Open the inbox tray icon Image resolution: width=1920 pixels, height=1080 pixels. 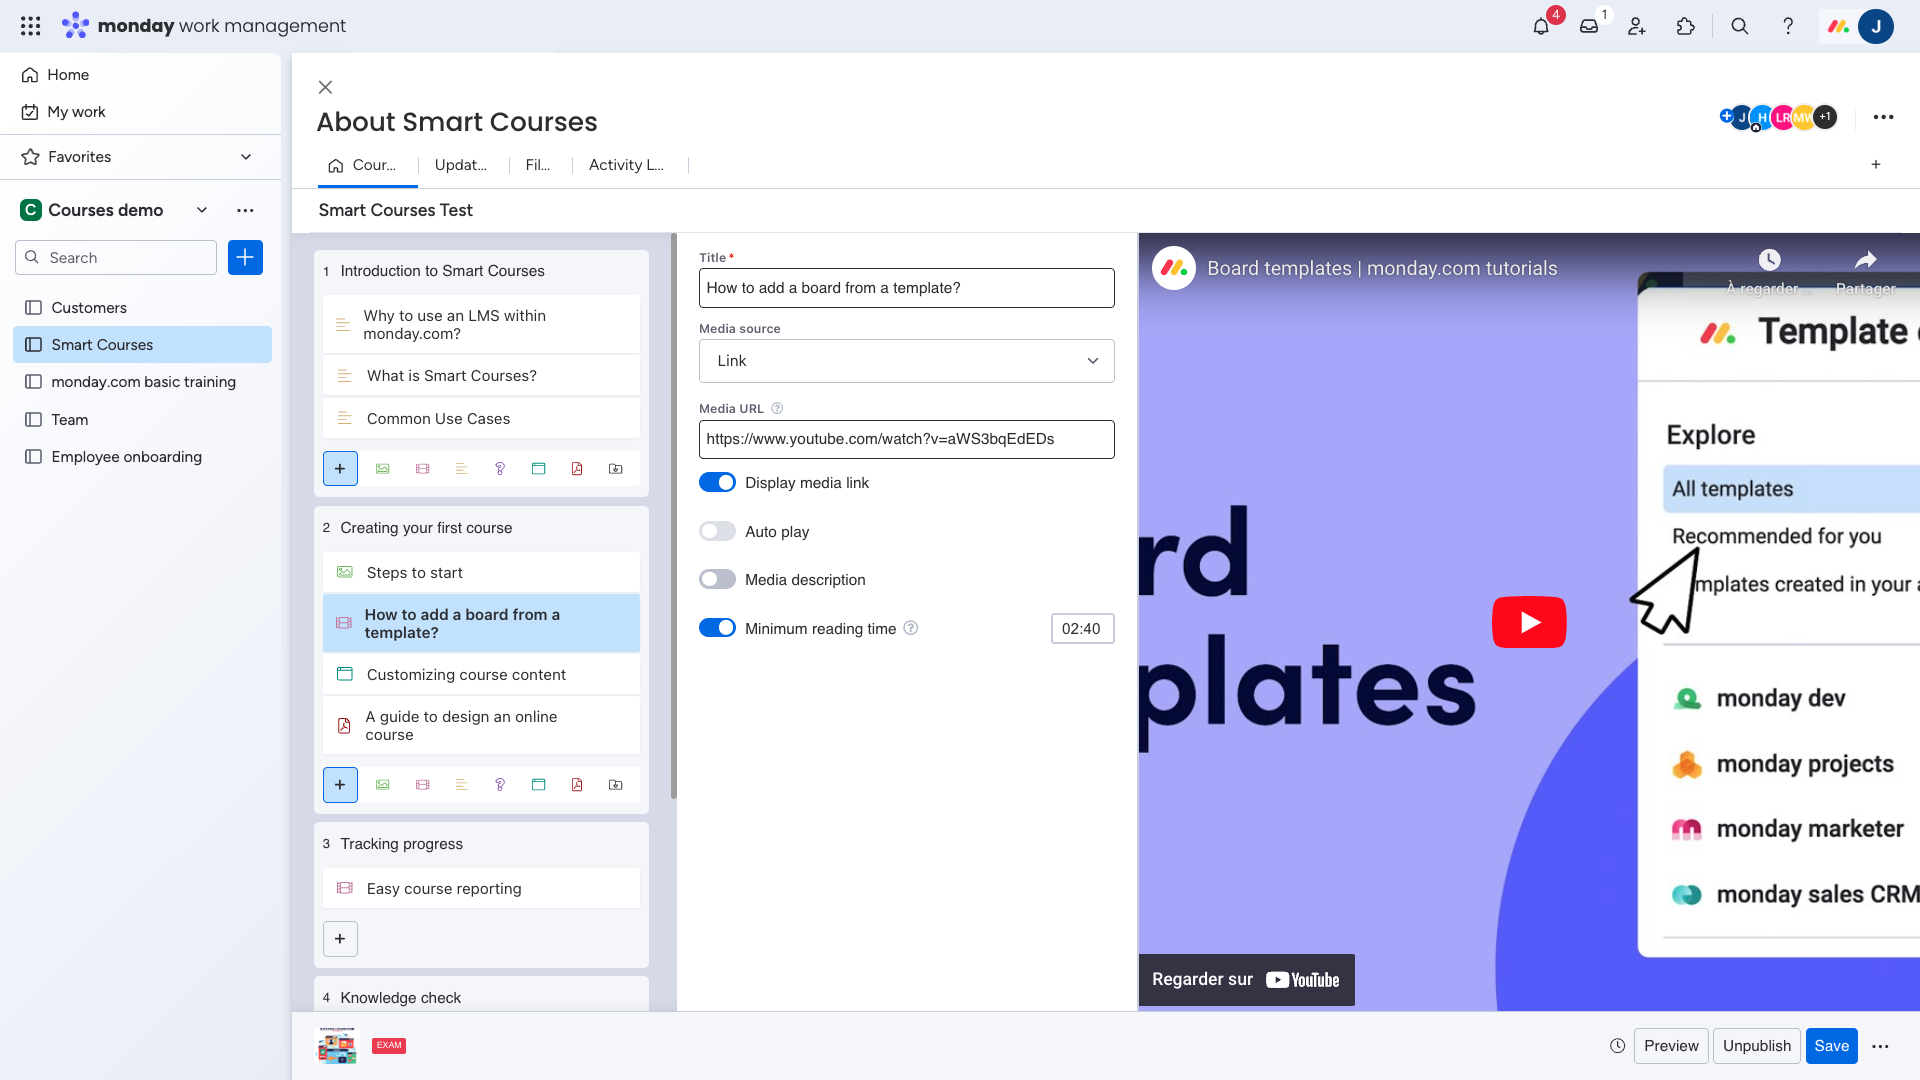coord(1589,27)
